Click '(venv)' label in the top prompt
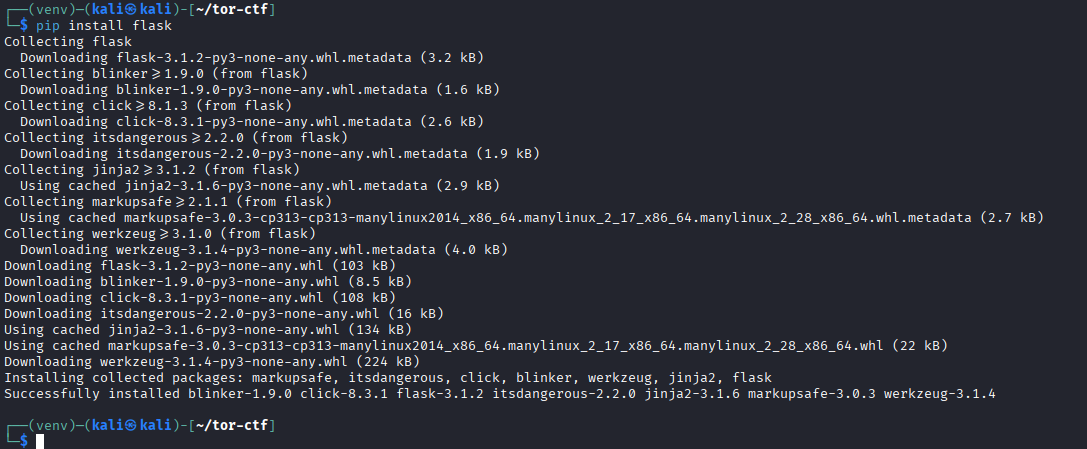This screenshot has height=449, width=1087. [44, 9]
